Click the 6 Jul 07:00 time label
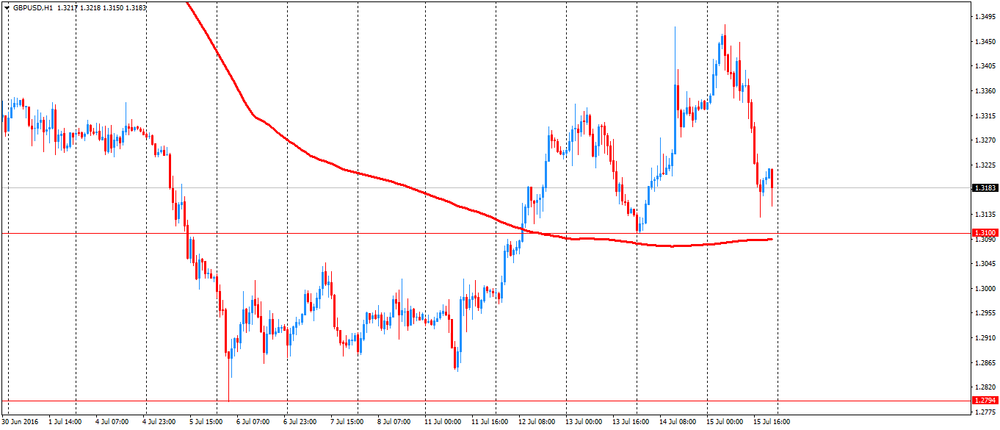1000x430 pixels. pos(253,422)
